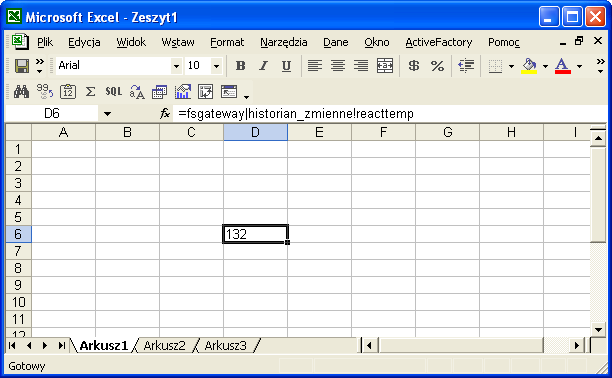Apply percent style format
The width and height of the screenshot is (612, 378).
[x=437, y=66]
